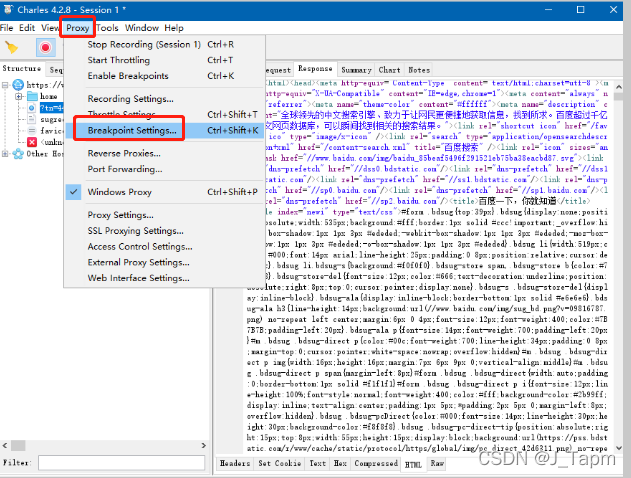The image size is (631, 478).
Task: Open Web Interface Settings...
Action: click(164, 278)
